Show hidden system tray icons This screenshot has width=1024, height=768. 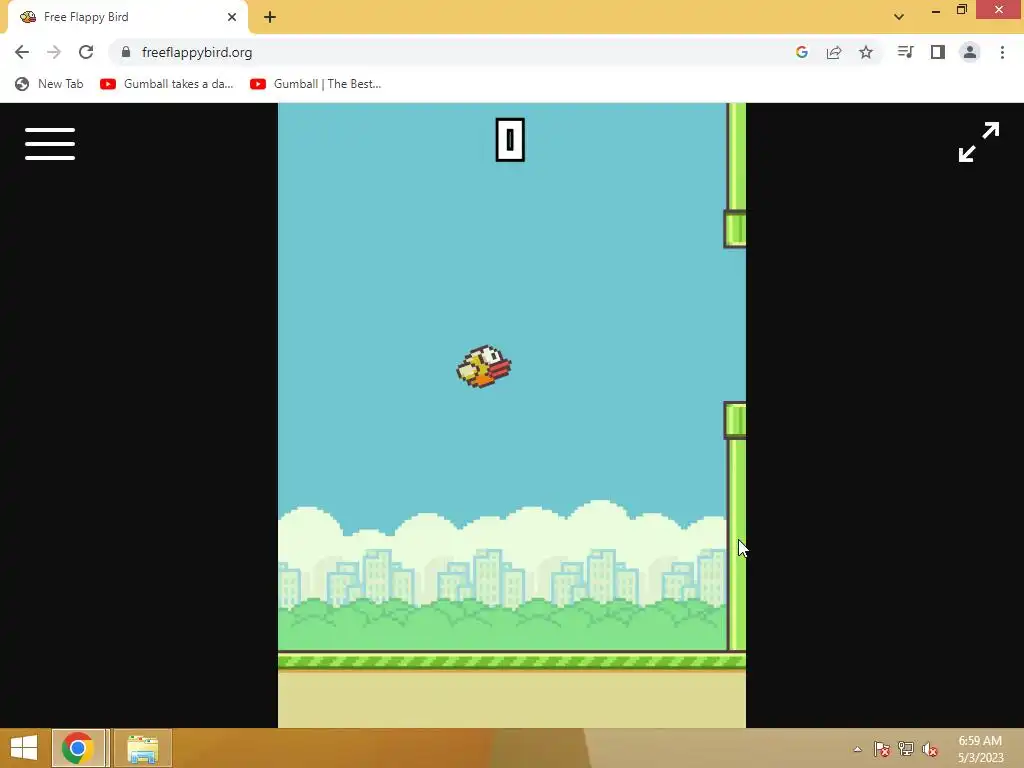(857, 749)
